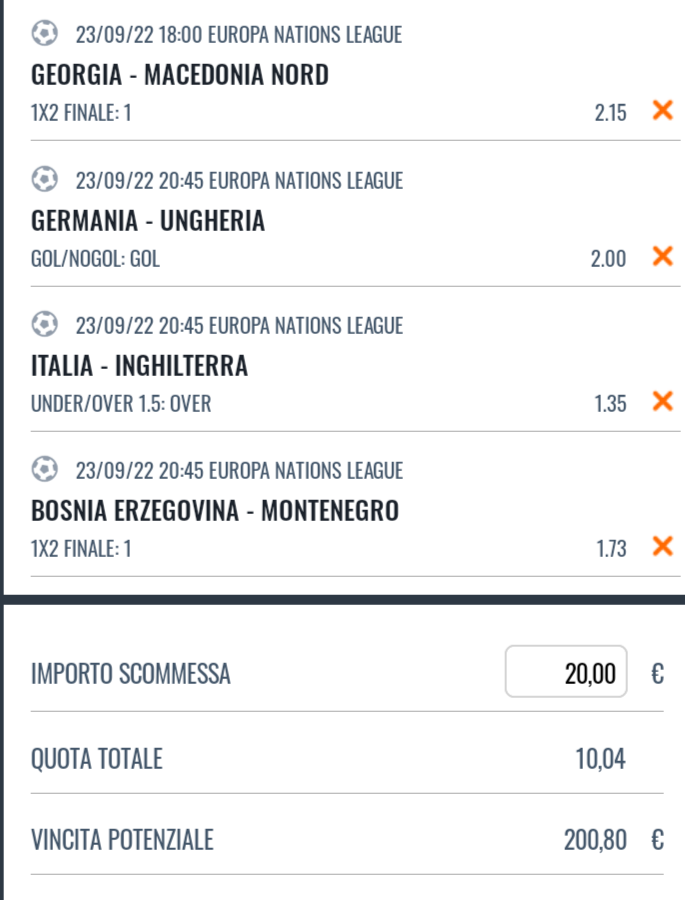
Task: Open the Georgia - Macedonia Nord match
Action: [180, 75]
